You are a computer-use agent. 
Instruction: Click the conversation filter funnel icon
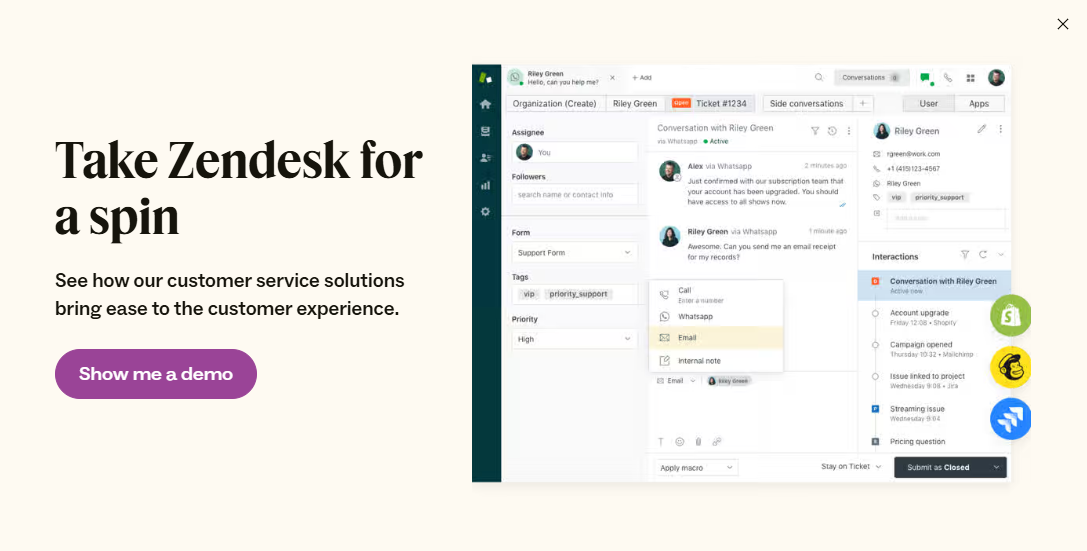click(815, 130)
